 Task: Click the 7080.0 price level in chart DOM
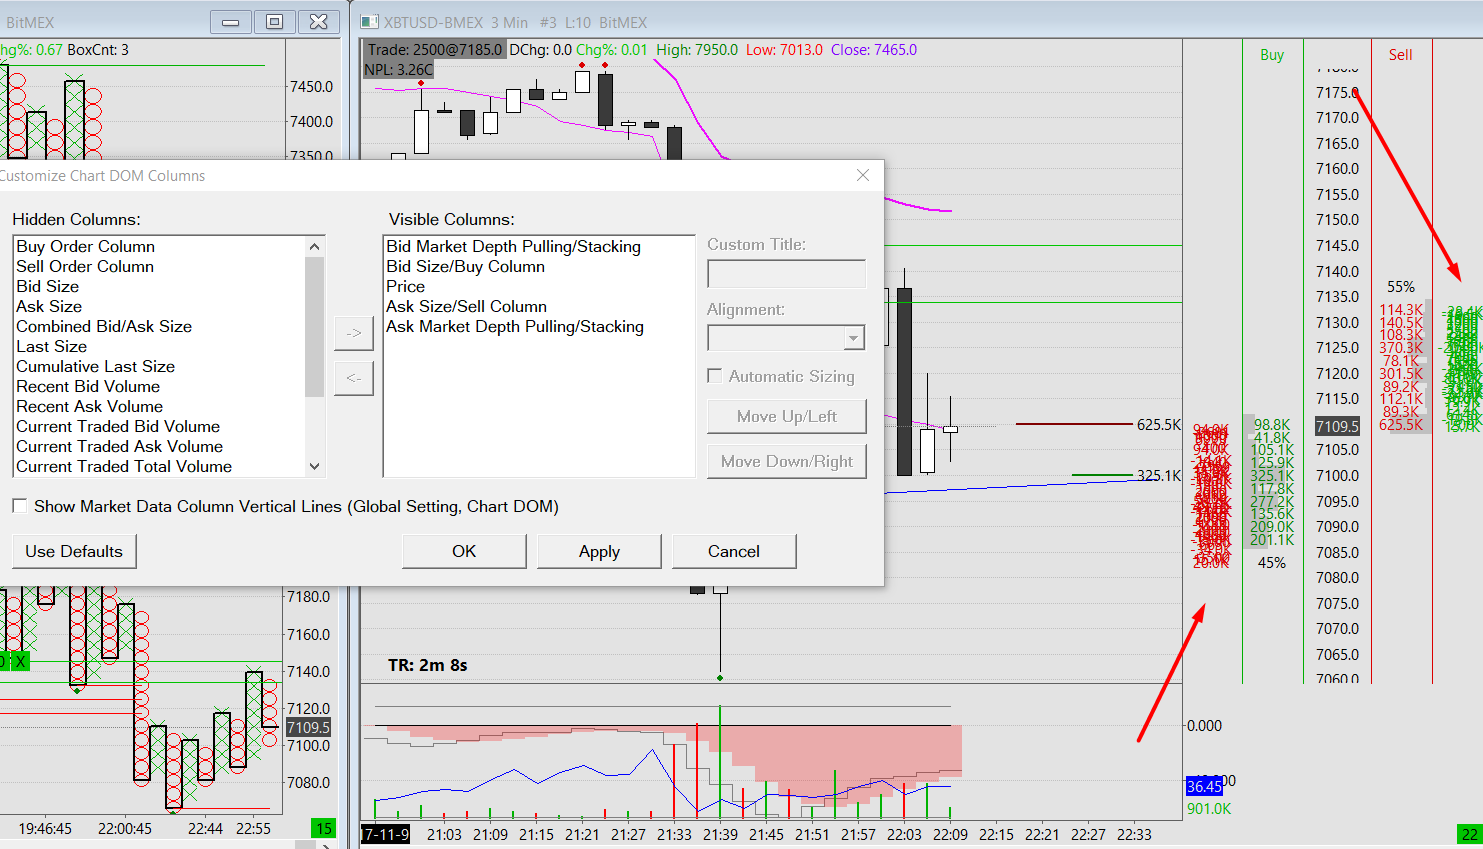[x=1337, y=577]
